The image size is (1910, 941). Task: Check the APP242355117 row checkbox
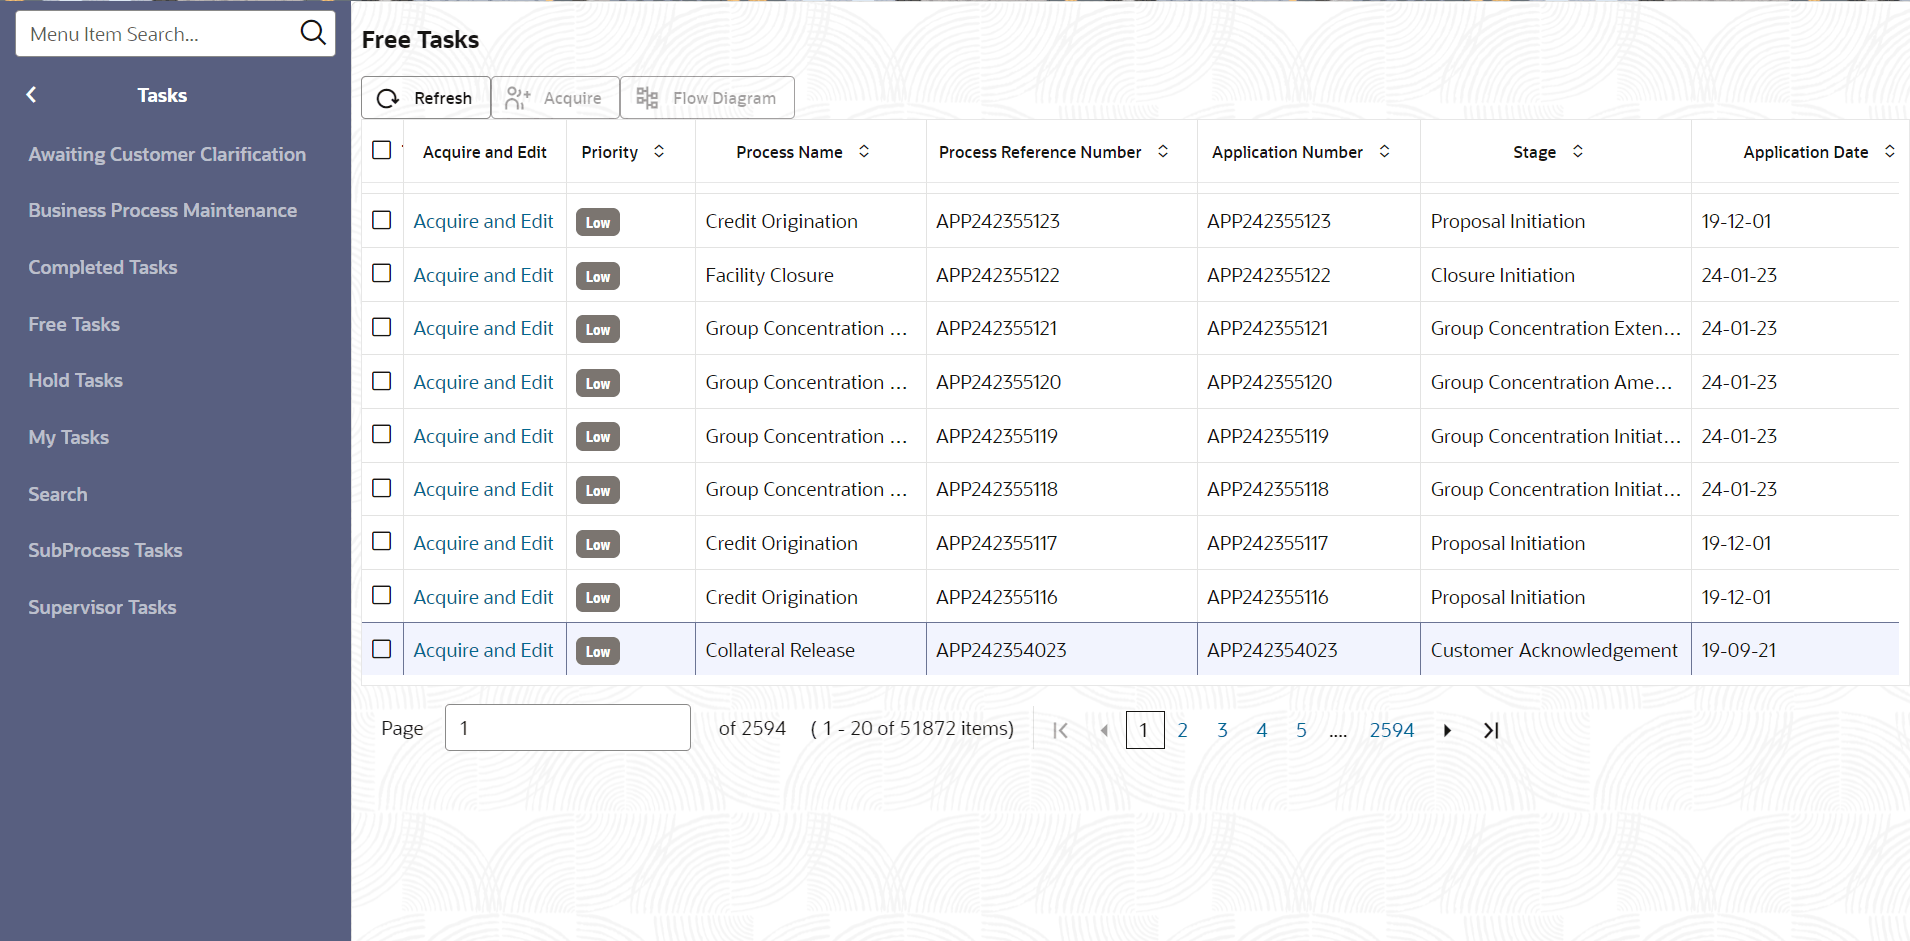click(x=381, y=541)
